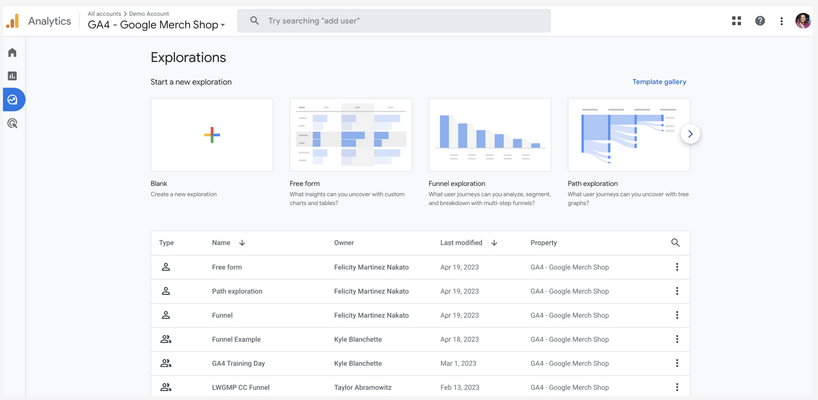Click the Apr 18, 2023 date cell

(x=460, y=339)
